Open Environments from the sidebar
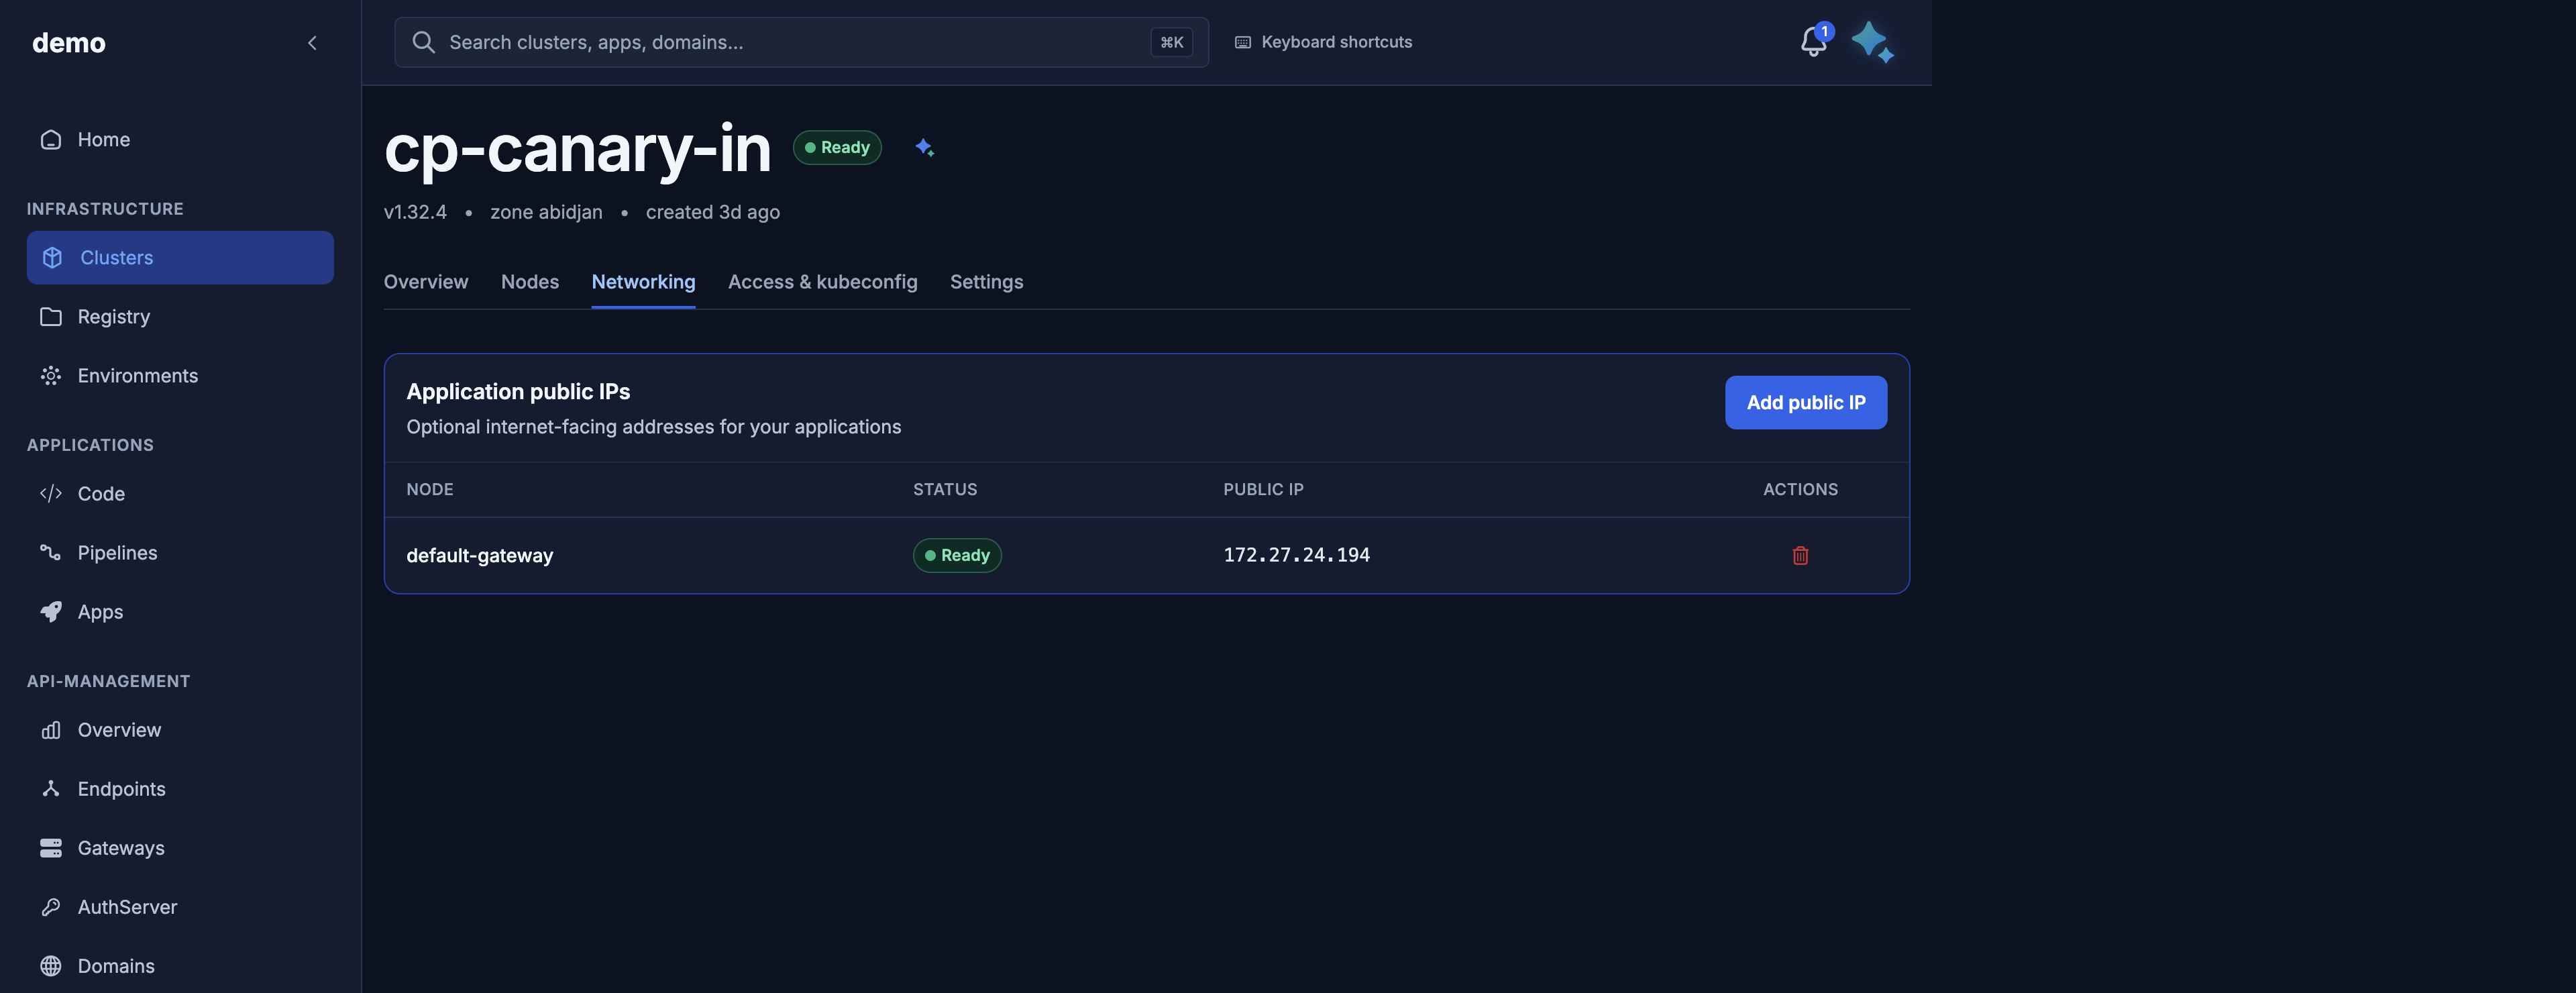The image size is (2576, 993). (180, 376)
